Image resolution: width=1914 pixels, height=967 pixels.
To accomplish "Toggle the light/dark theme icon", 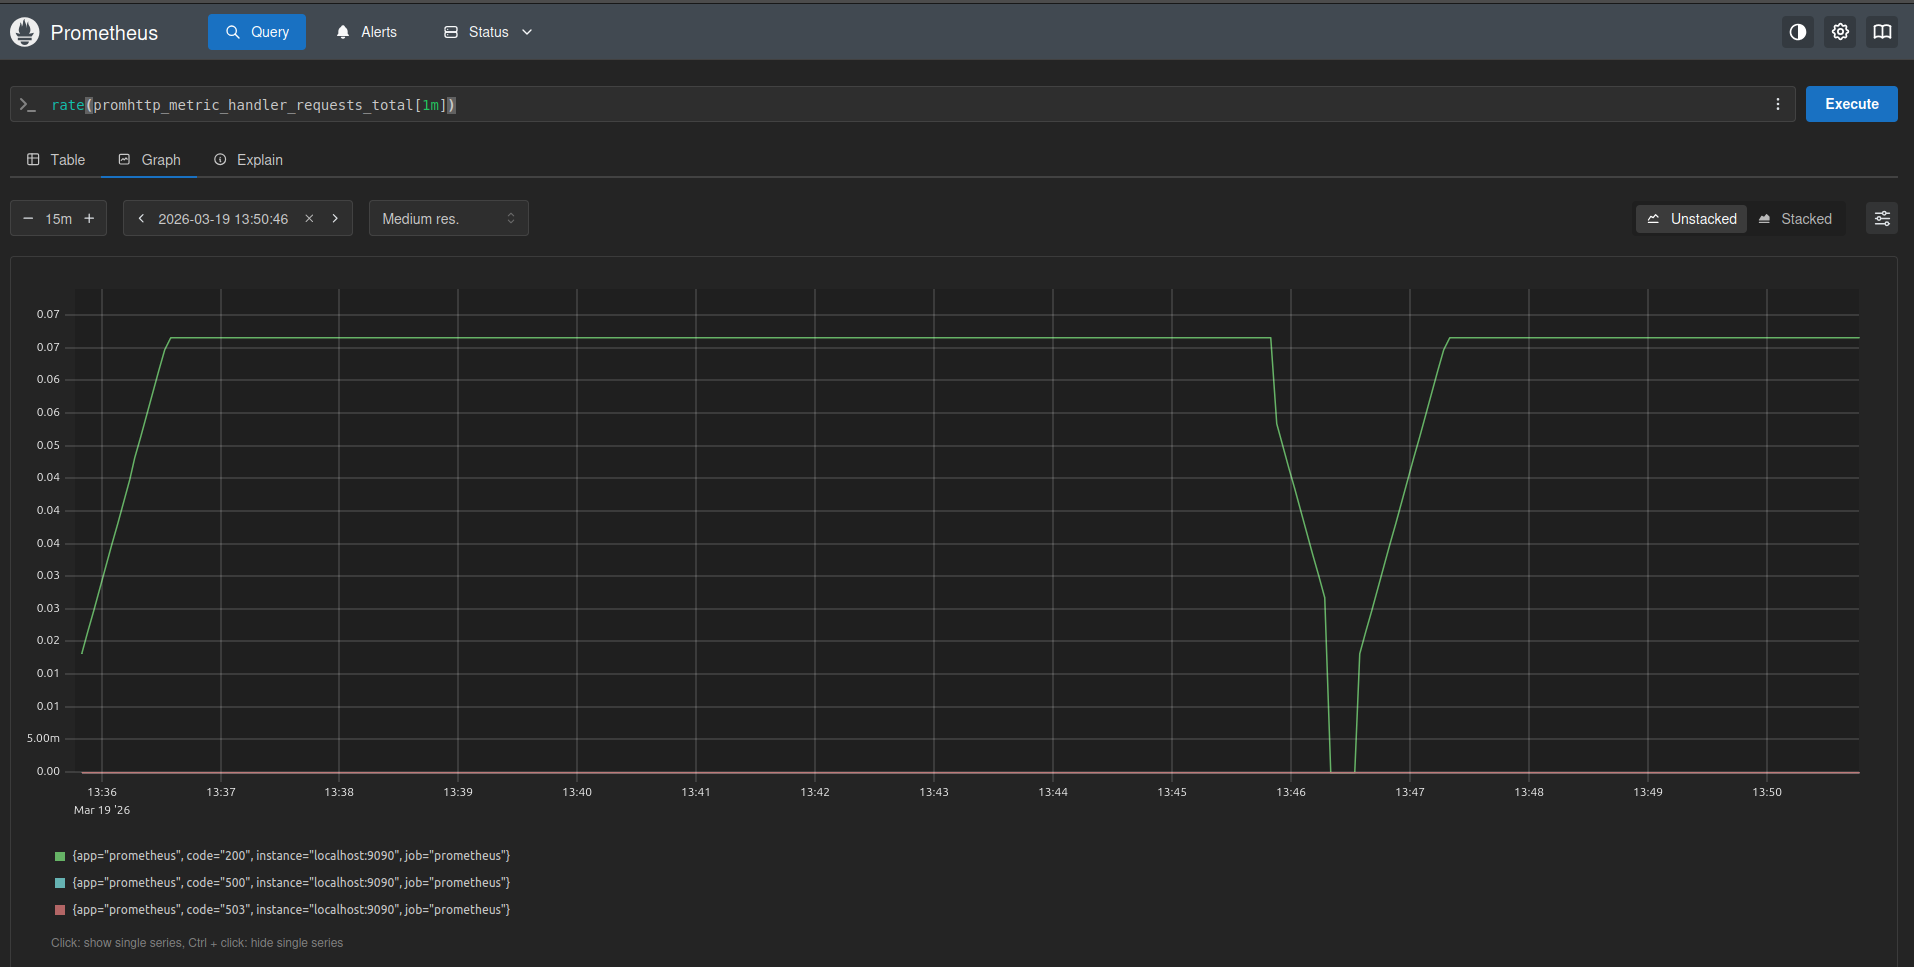I will point(1797,32).
